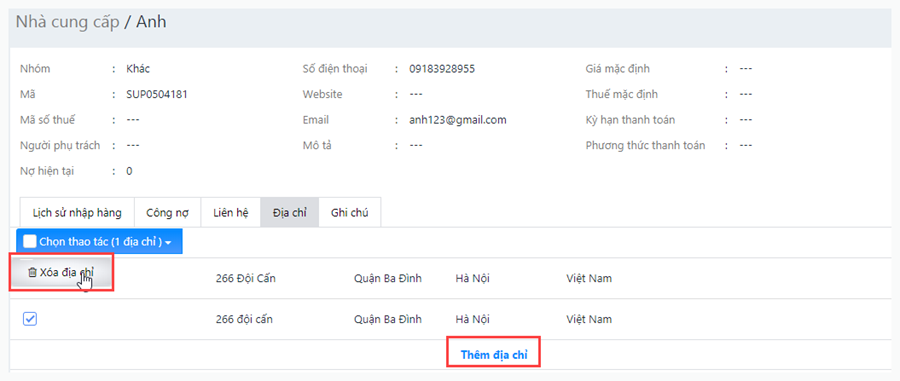Click the Anh breadcrumb title
900x381 pixels.
[x=151, y=22]
